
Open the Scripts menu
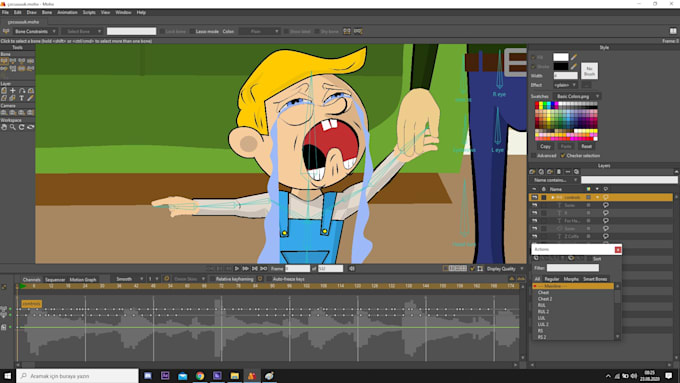coord(89,13)
